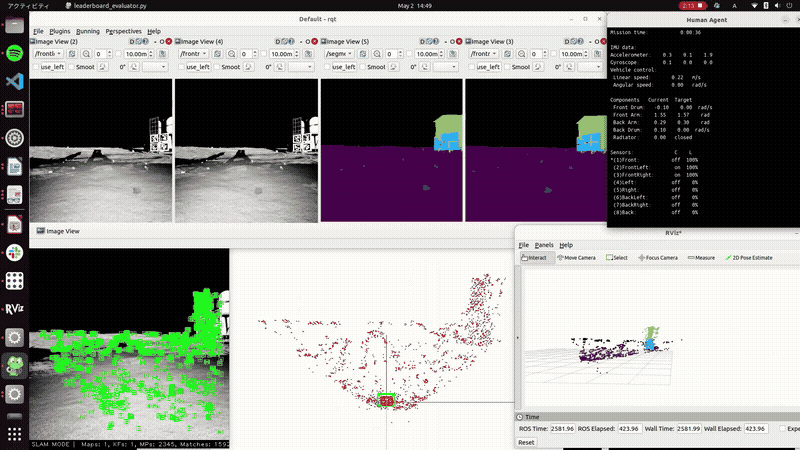
Task: Enable use_left checkbox in Image View (2)
Action: point(36,67)
